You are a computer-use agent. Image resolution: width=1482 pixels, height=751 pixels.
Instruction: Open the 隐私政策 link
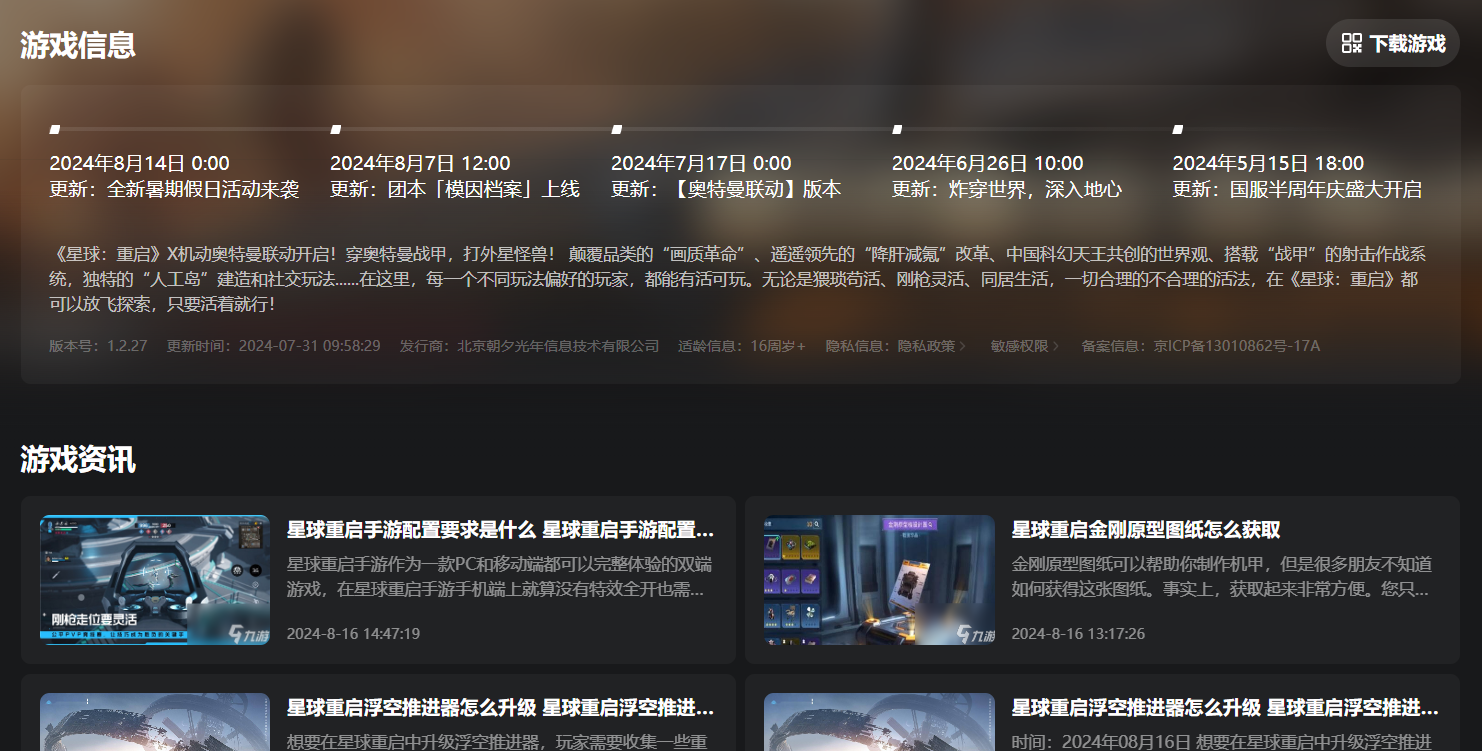(926, 346)
